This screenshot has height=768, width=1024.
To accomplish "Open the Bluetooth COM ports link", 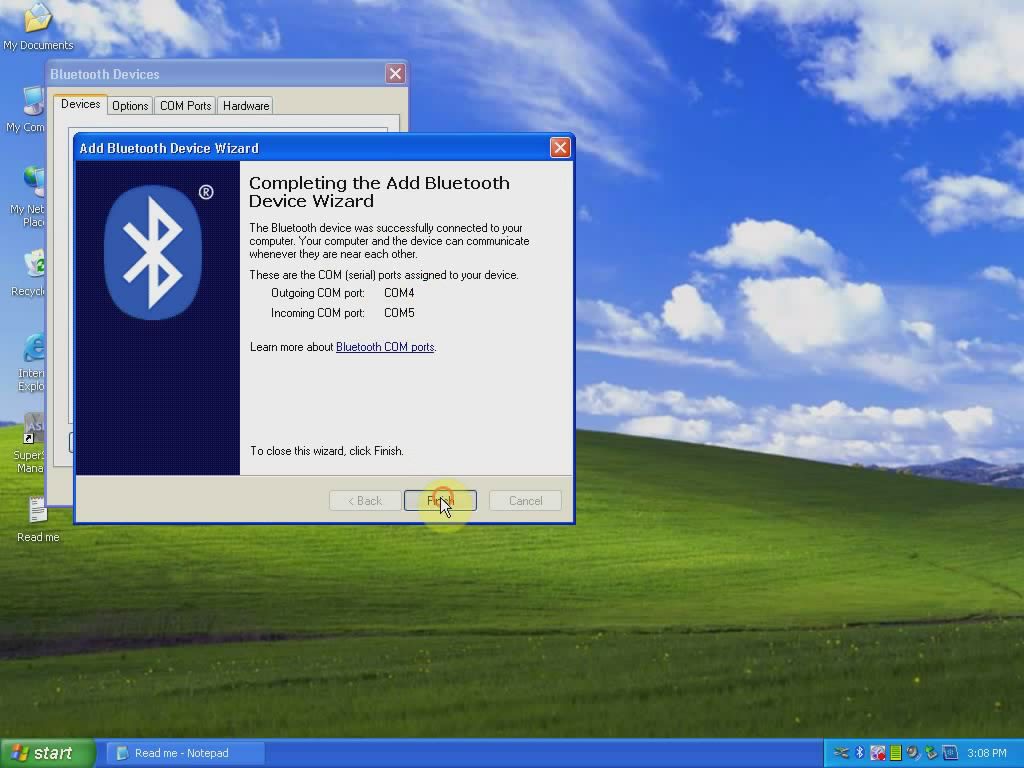I will [x=385, y=347].
